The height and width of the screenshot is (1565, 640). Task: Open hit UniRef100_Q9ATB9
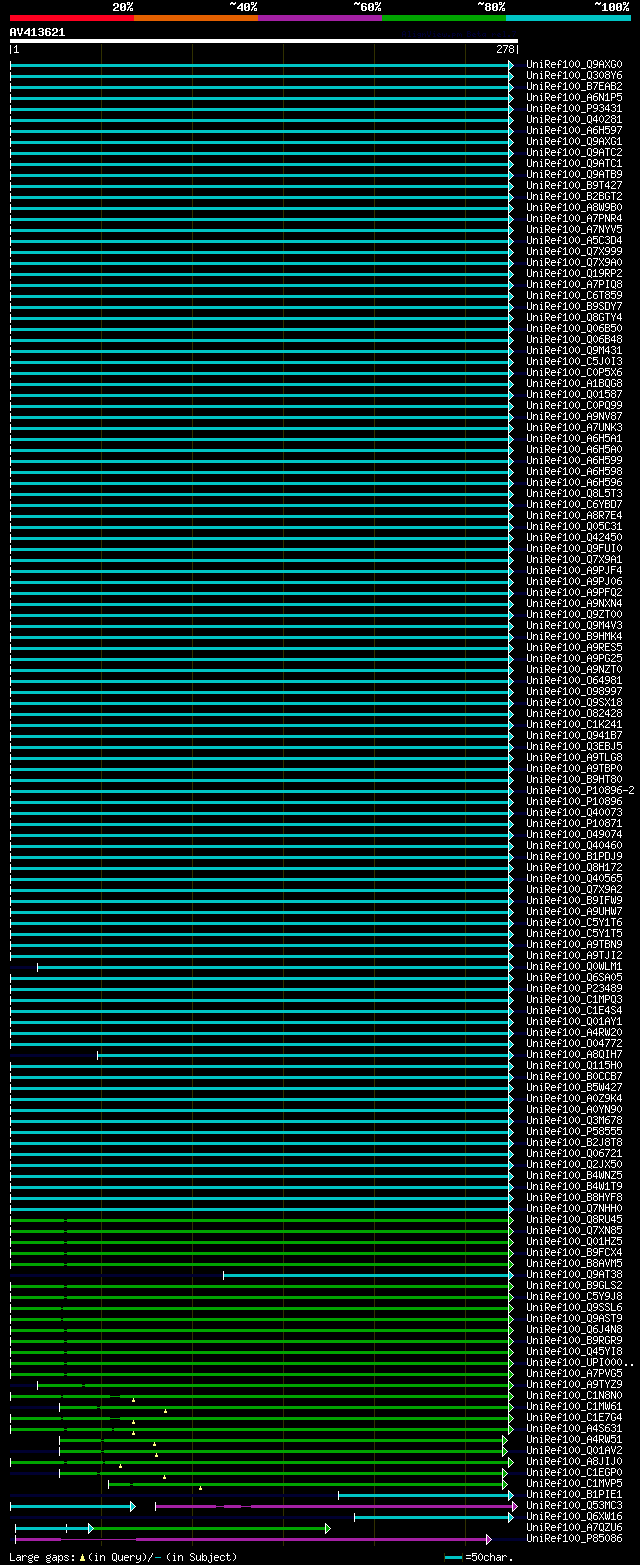point(574,174)
